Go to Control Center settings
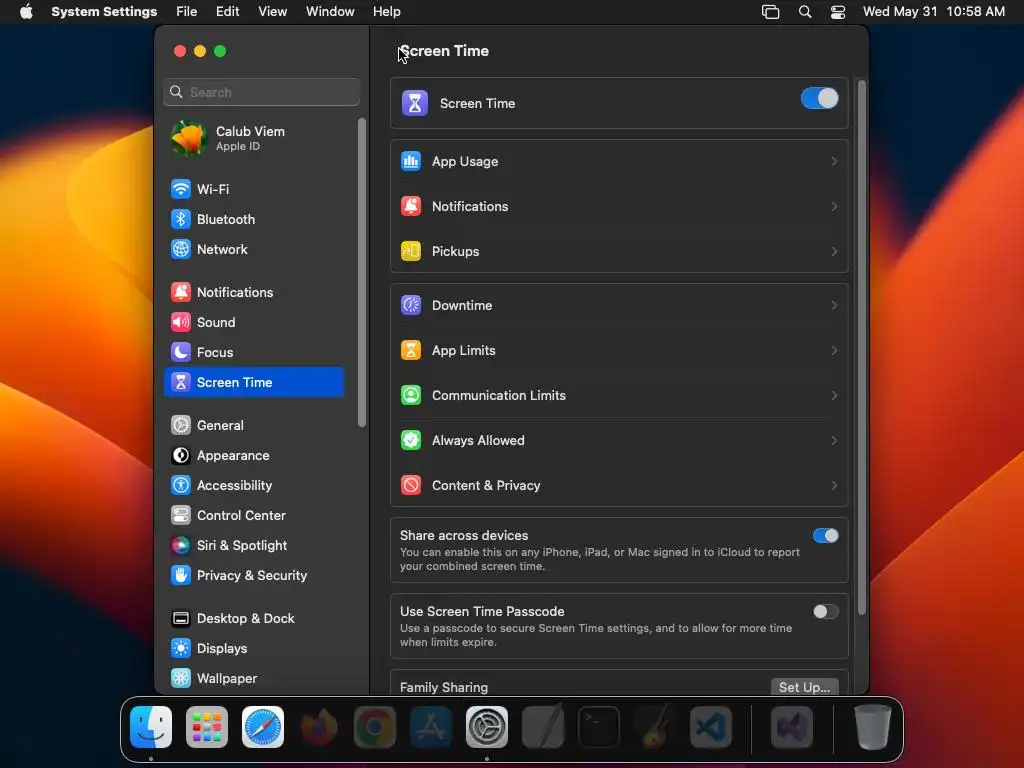This screenshot has width=1024, height=768. [253, 516]
